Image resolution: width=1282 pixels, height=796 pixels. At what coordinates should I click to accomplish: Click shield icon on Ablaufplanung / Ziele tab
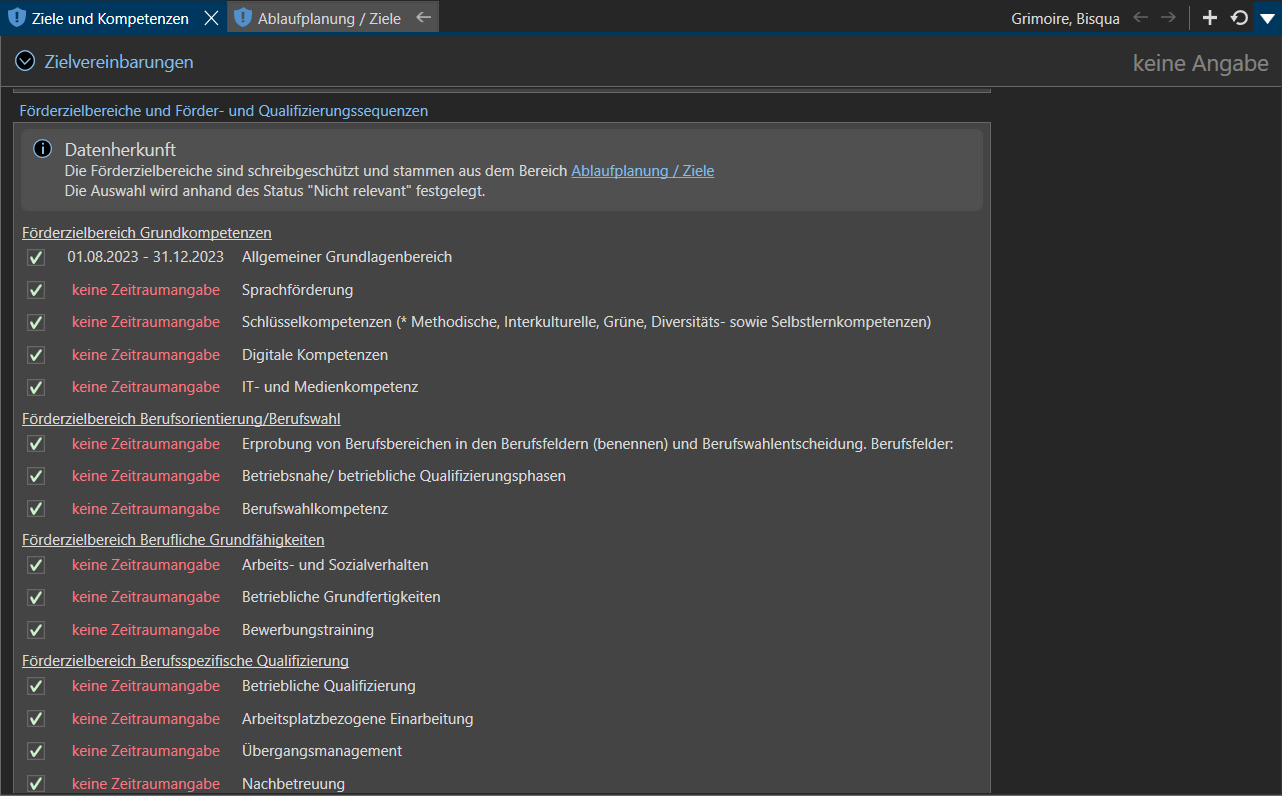[x=243, y=18]
